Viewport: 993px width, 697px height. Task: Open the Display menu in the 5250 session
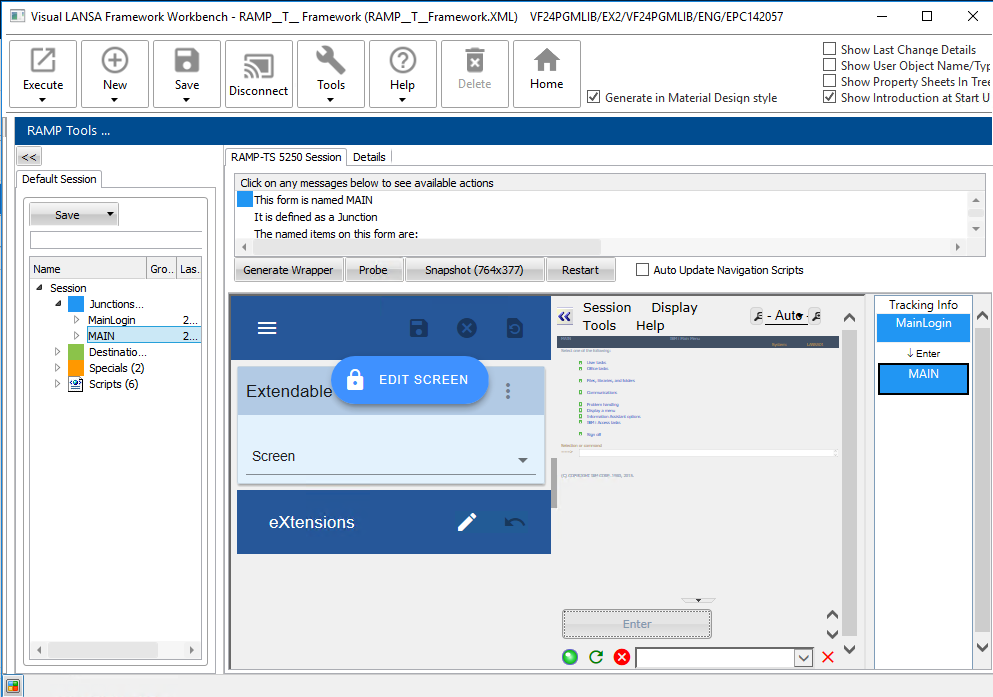pos(674,308)
